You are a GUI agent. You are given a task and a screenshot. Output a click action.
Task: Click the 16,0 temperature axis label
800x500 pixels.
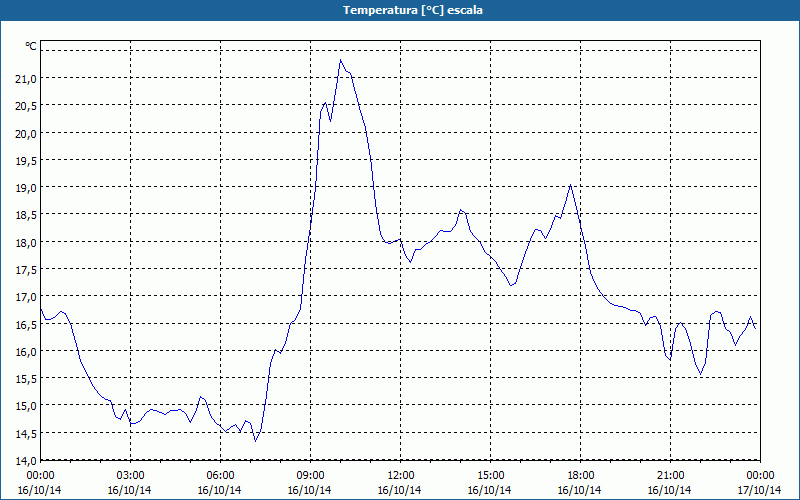(27, 351)
